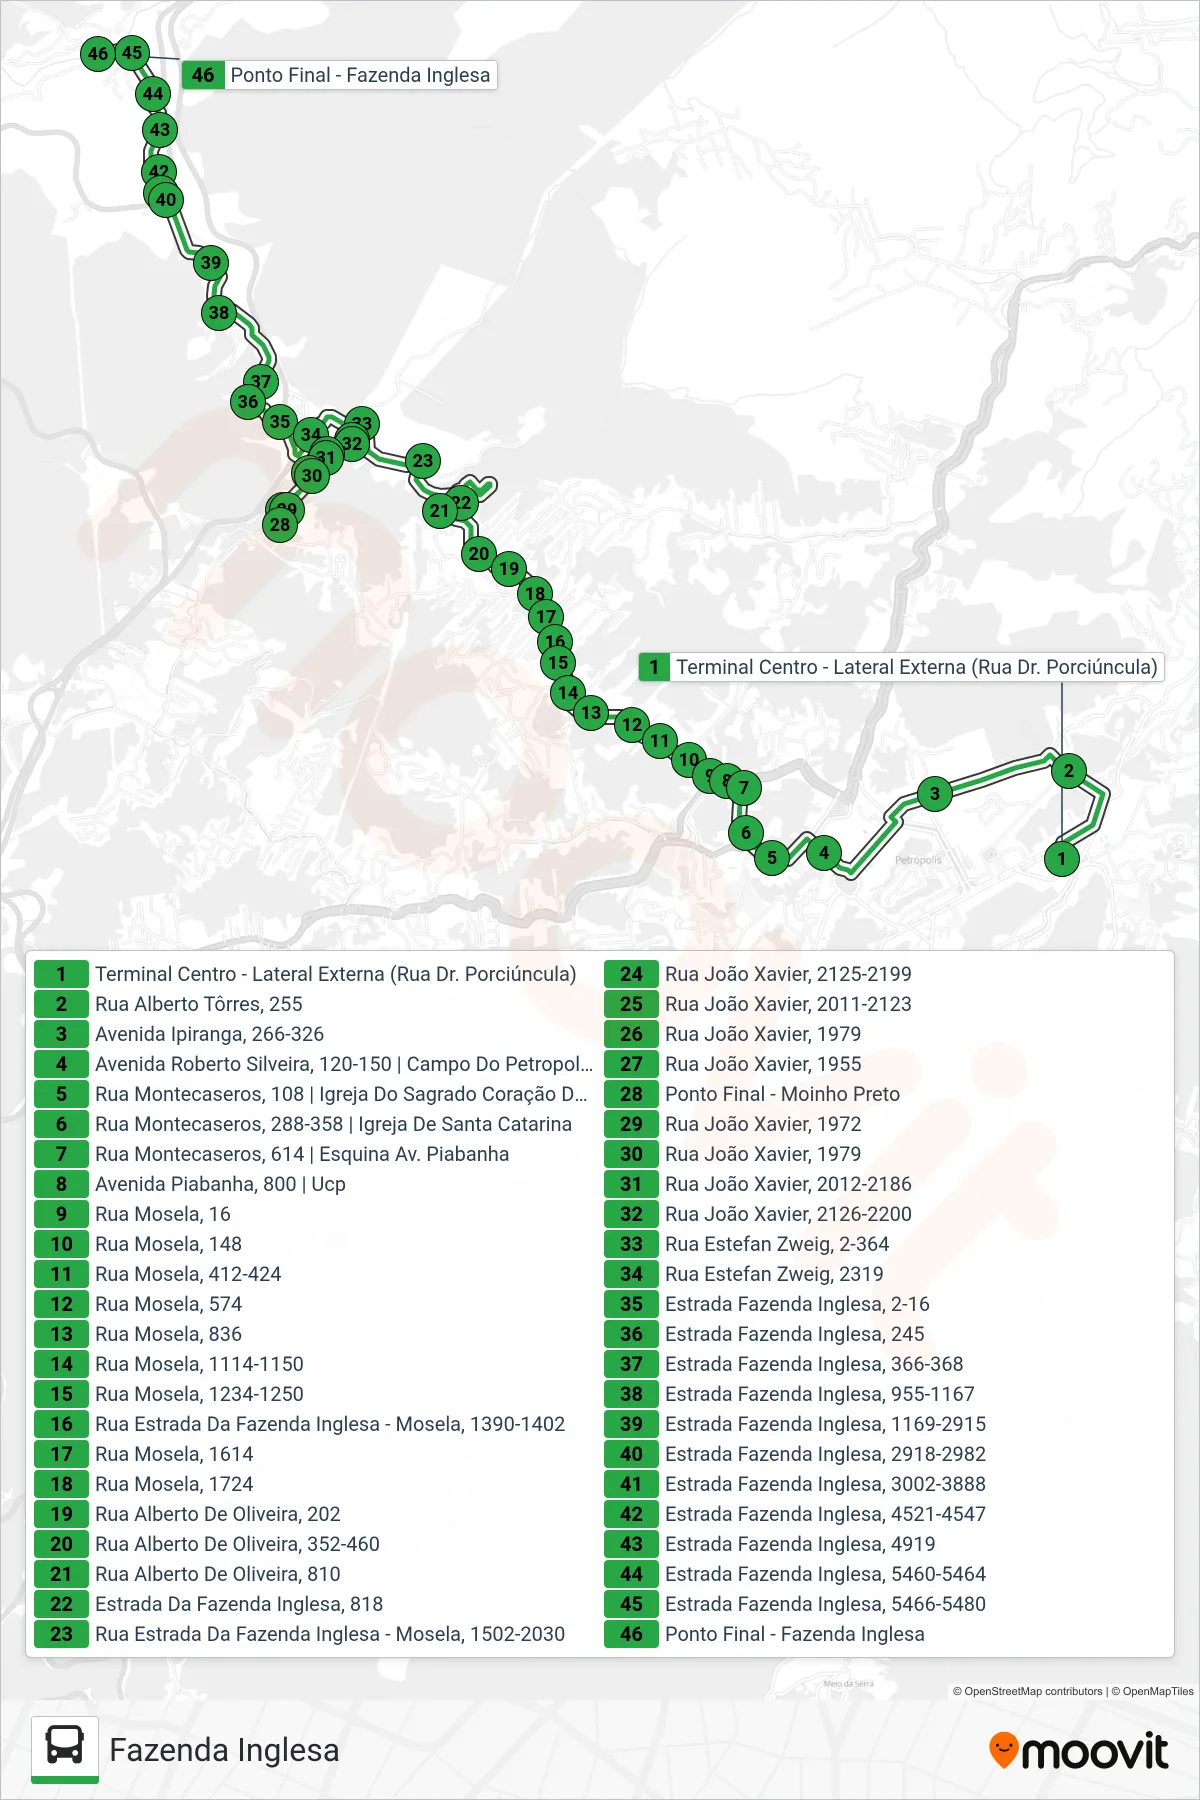Click map stop marker 14
The image size is (1200, 1800).
(x=568, y=692)
